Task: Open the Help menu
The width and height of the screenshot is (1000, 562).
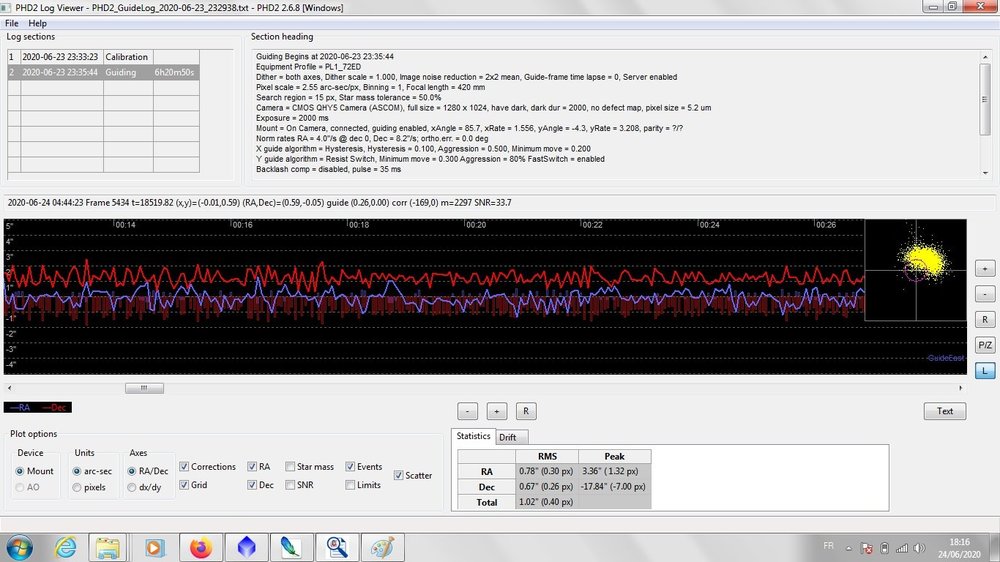Action: point(37,23)
